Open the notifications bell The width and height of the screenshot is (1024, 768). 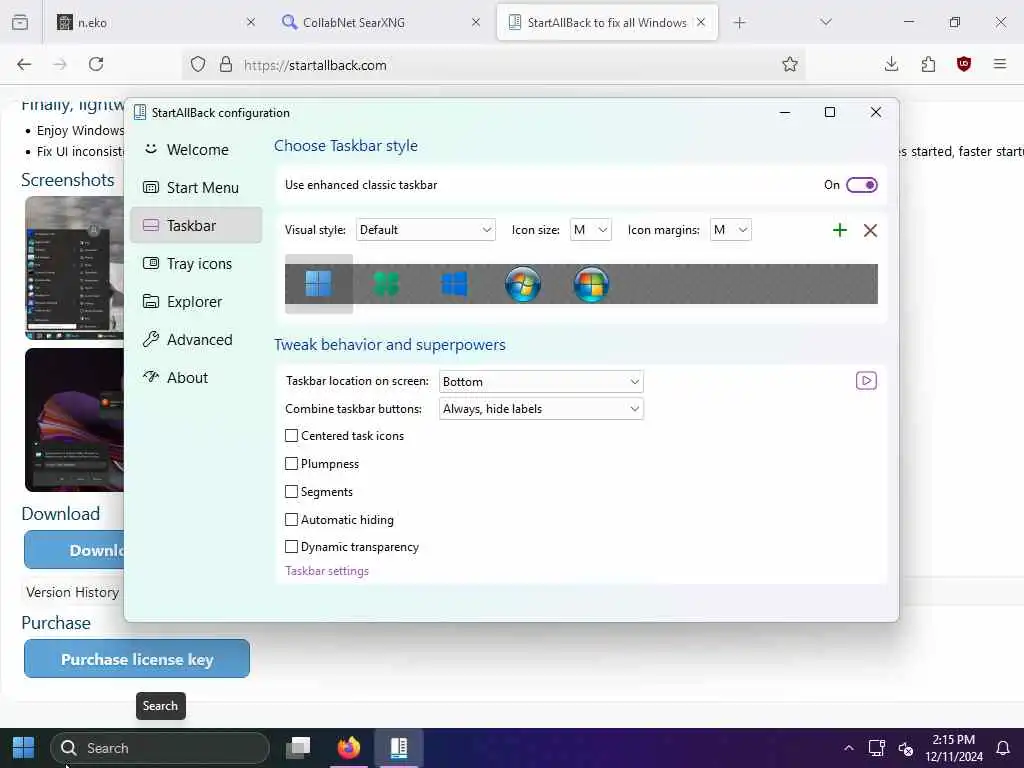point(1003,748)
